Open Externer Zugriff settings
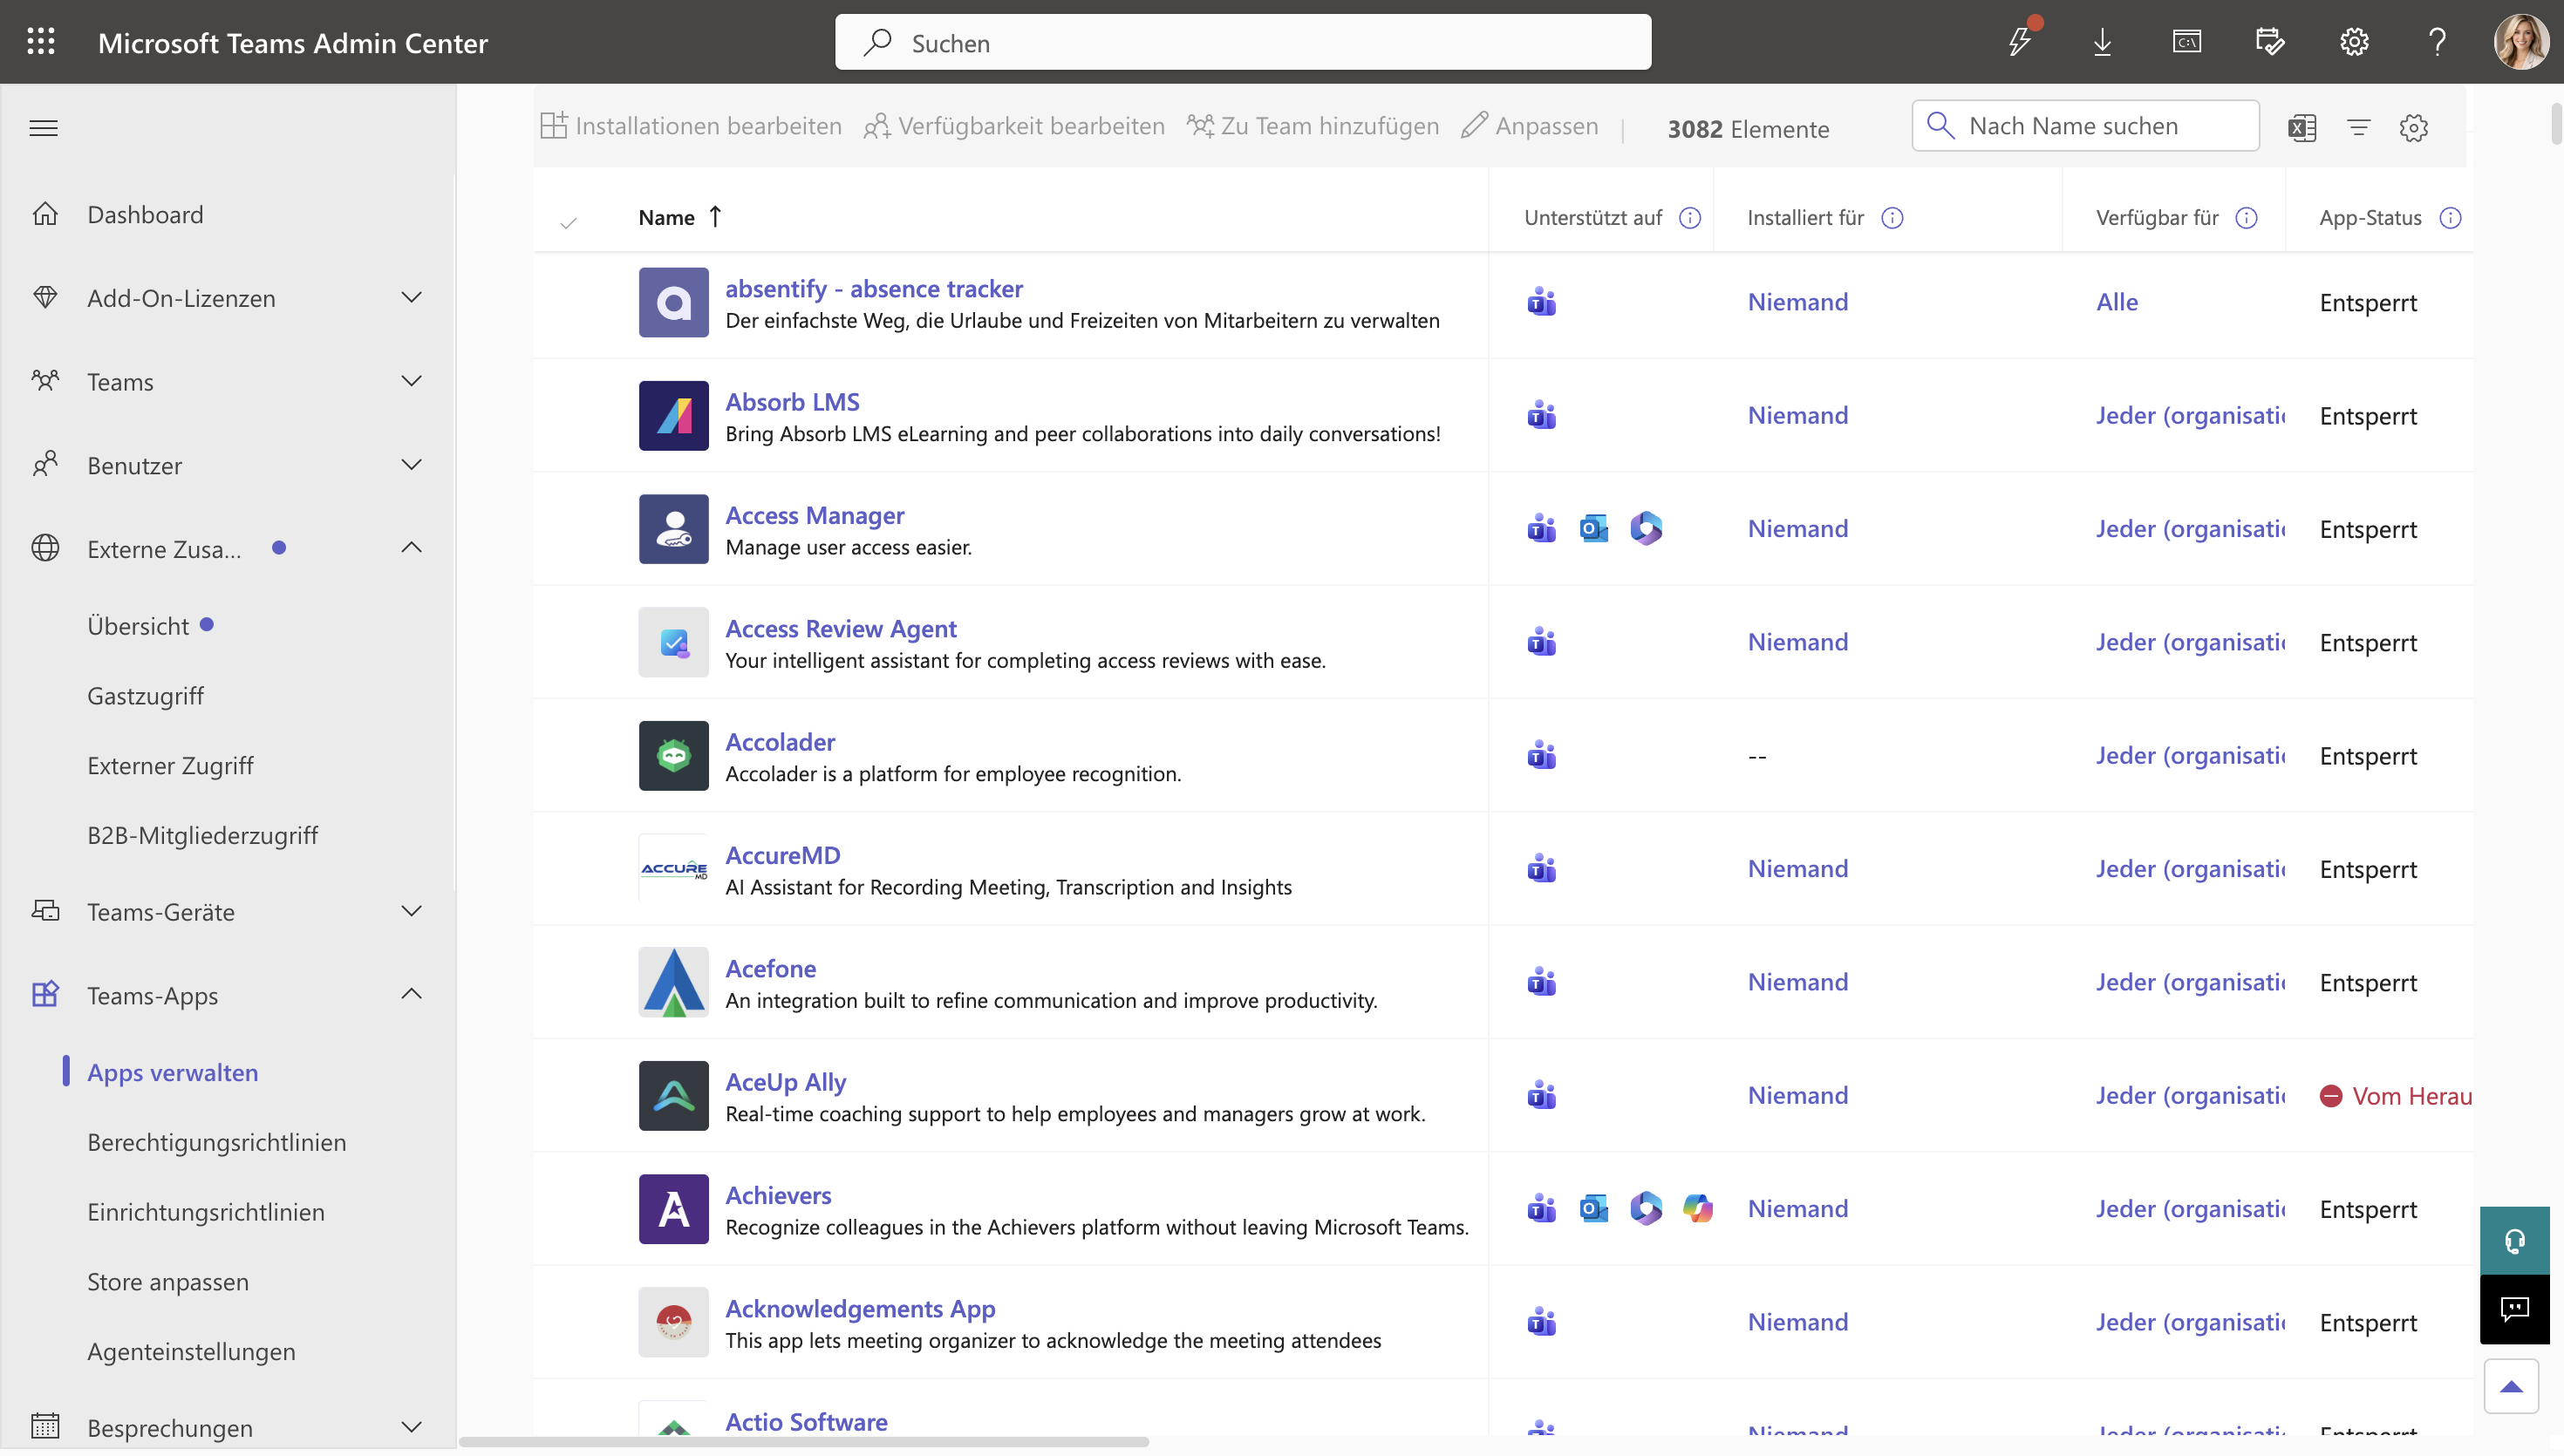The image size is (2564, 1456). (x=170, y=766)
